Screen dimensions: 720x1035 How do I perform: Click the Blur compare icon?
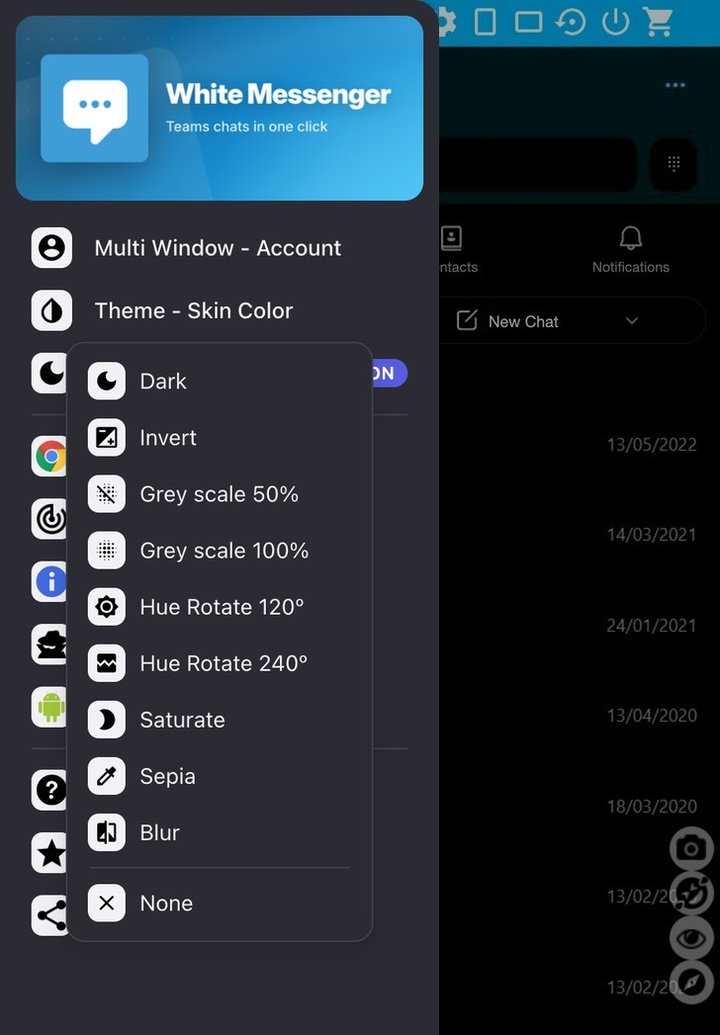106,832
